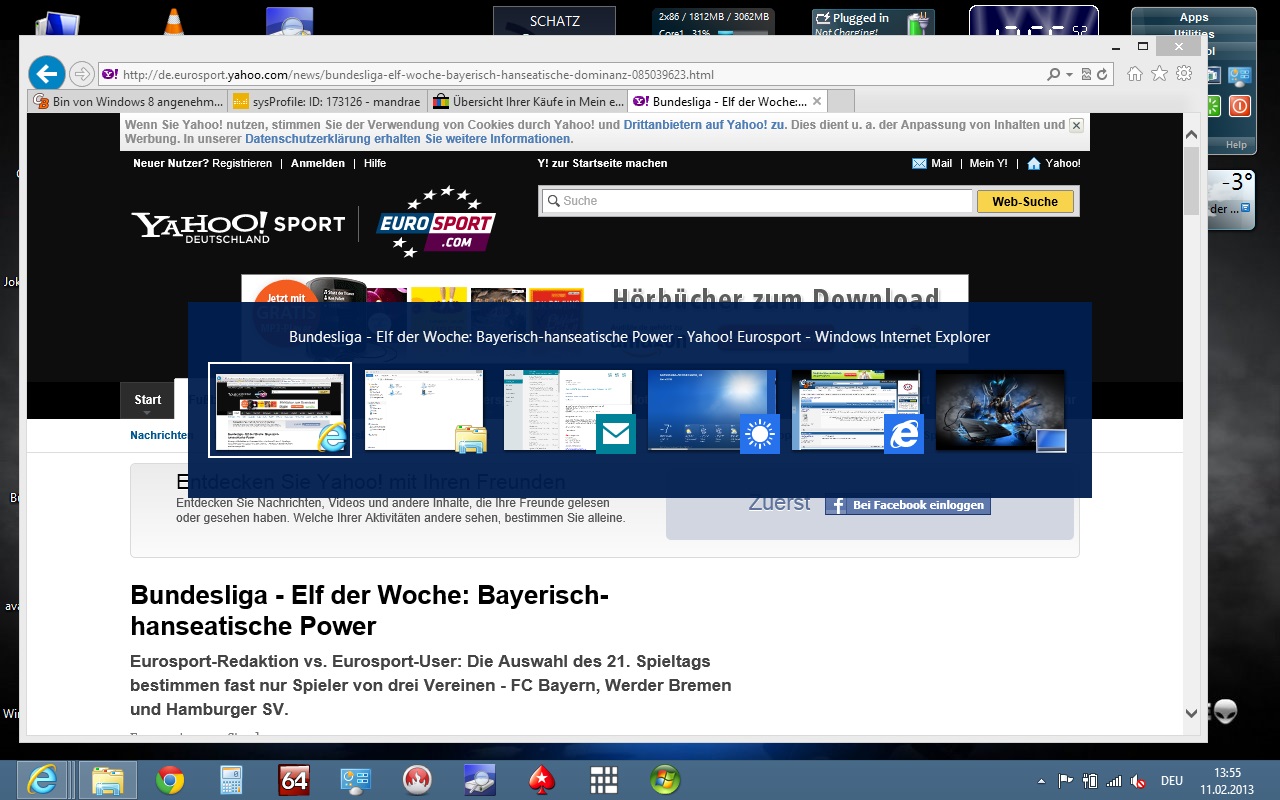Screen dimensions: 1280x800
Task: Click the Registrieren link
Action: (x=242, y=163)
